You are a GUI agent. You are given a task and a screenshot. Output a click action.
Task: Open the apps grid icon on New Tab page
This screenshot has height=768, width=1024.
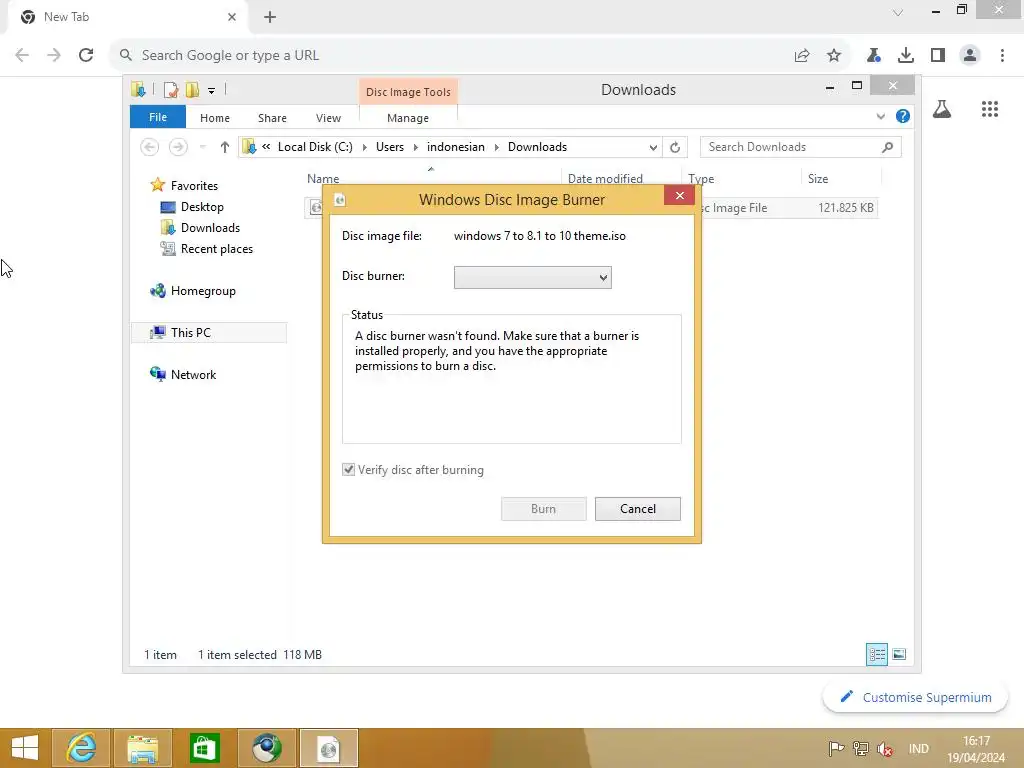point(990,109)
